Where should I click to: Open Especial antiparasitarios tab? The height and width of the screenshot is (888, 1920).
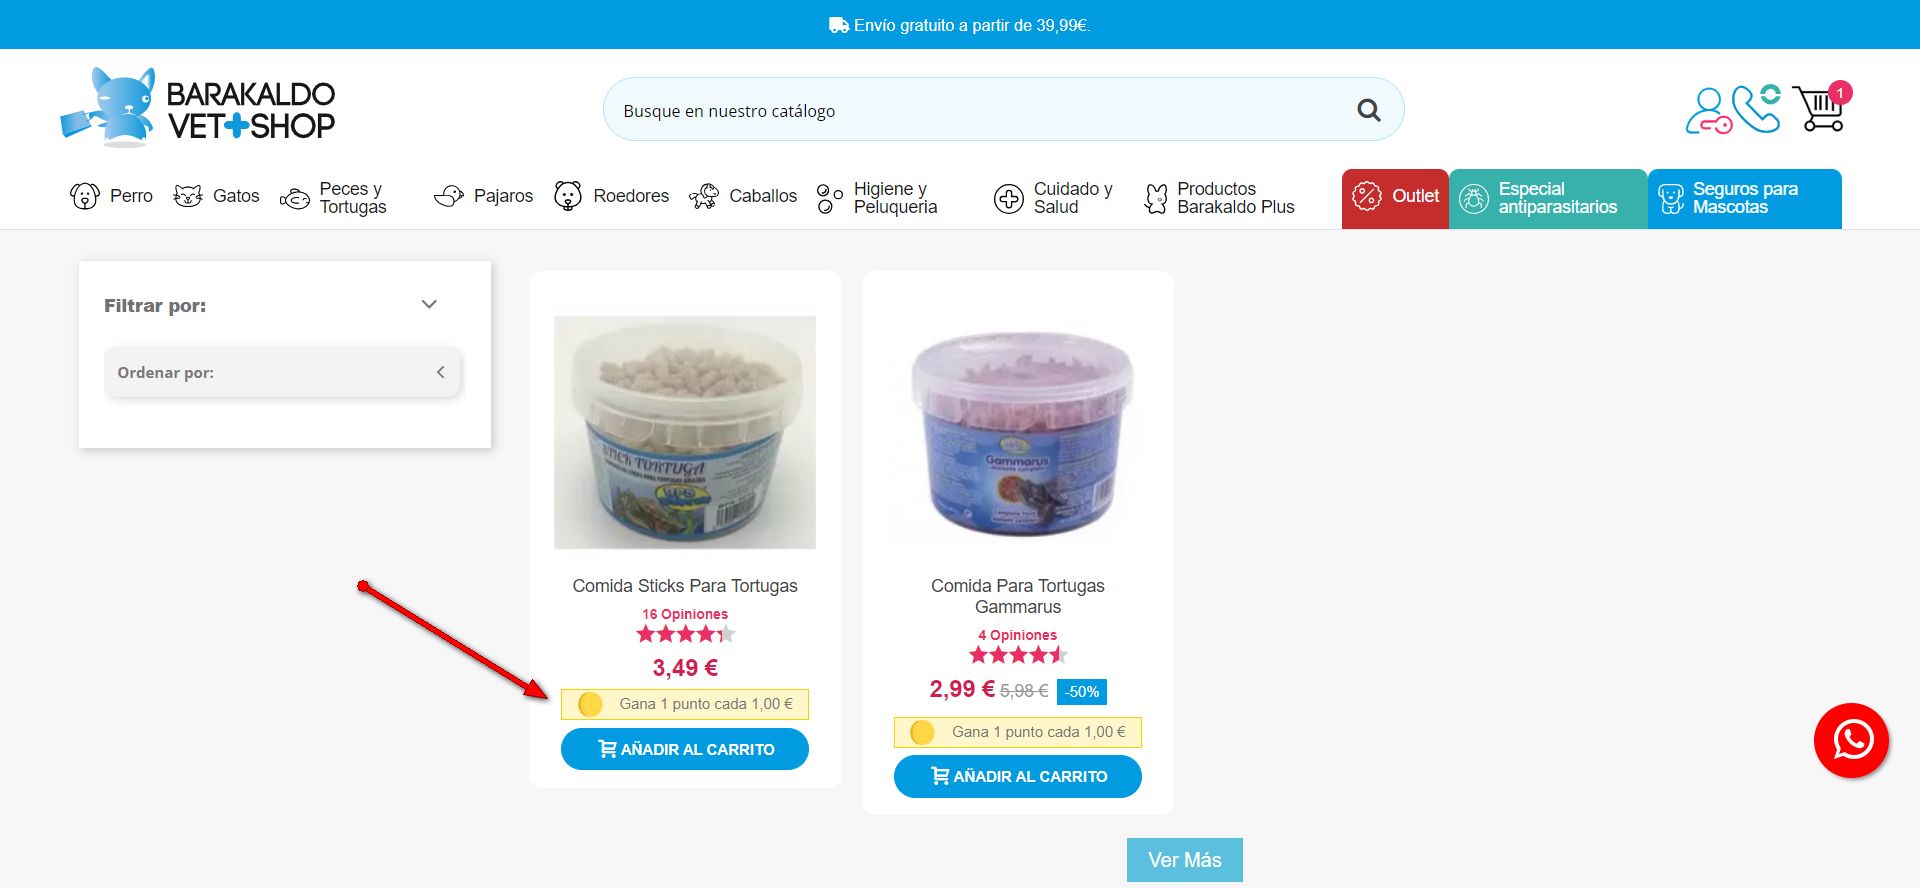click(x=1548, y=198)
